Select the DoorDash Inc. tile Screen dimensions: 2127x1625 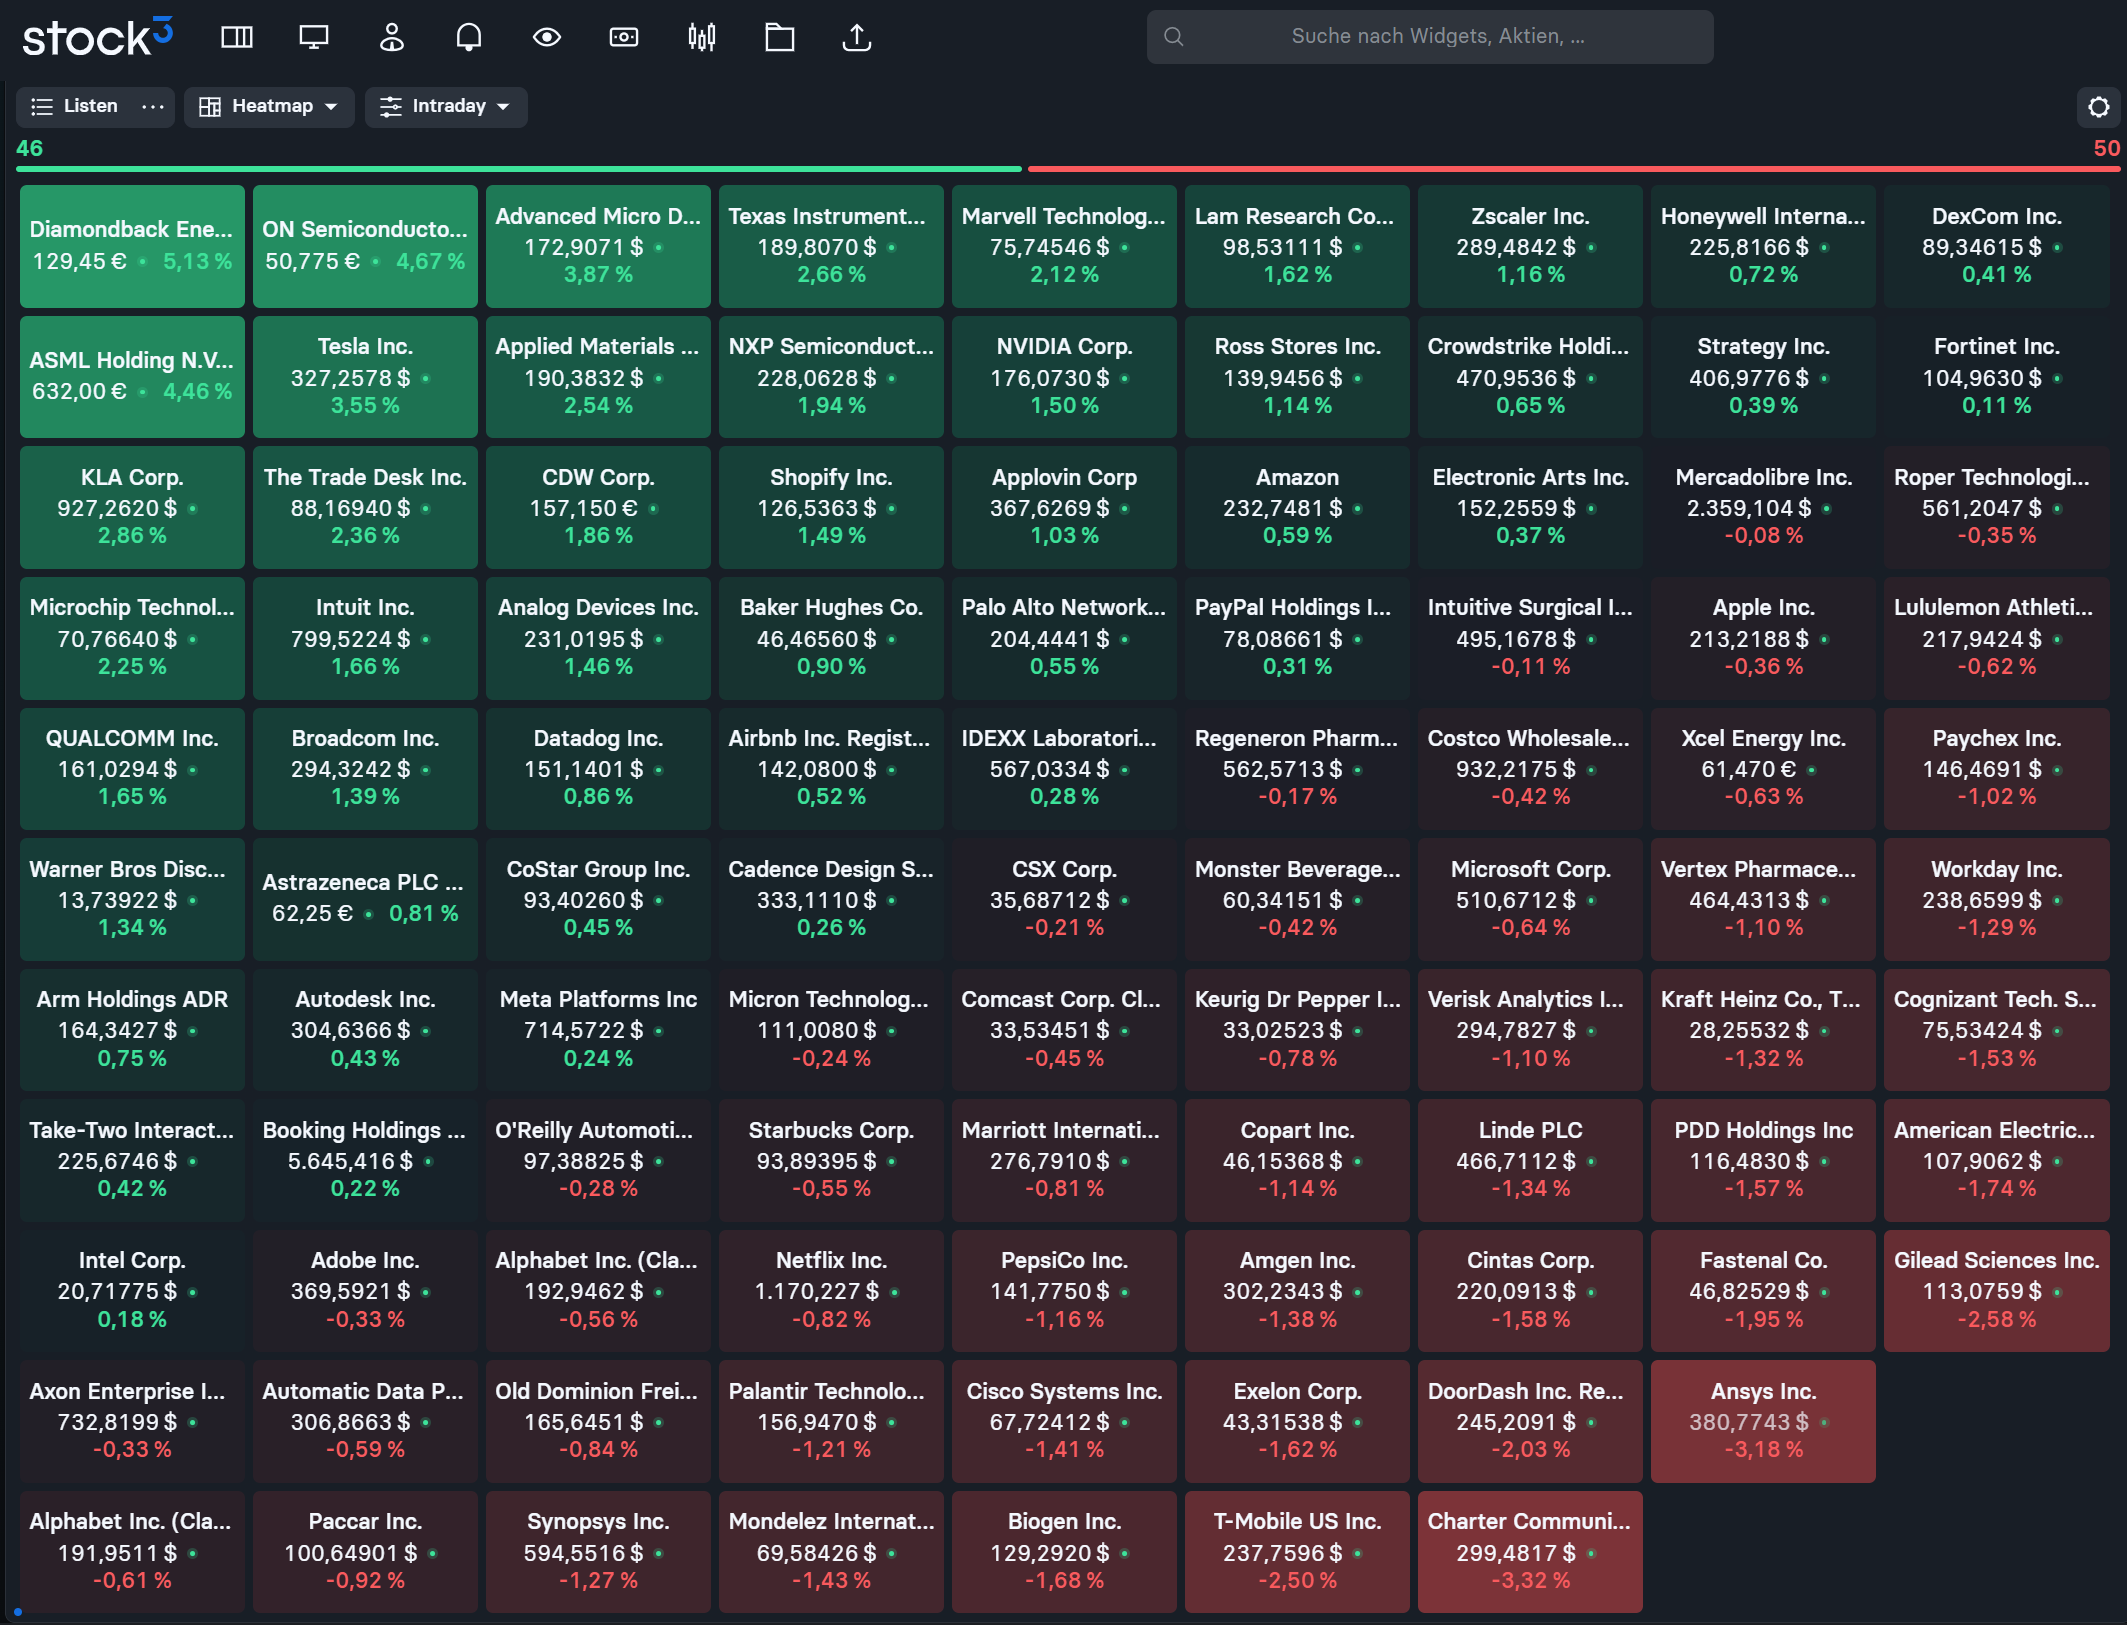1530,1421
